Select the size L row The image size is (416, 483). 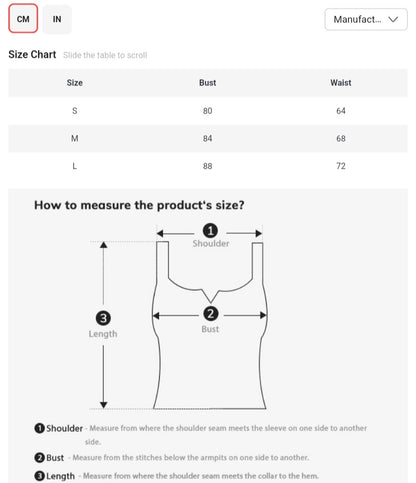pos(208,166)
